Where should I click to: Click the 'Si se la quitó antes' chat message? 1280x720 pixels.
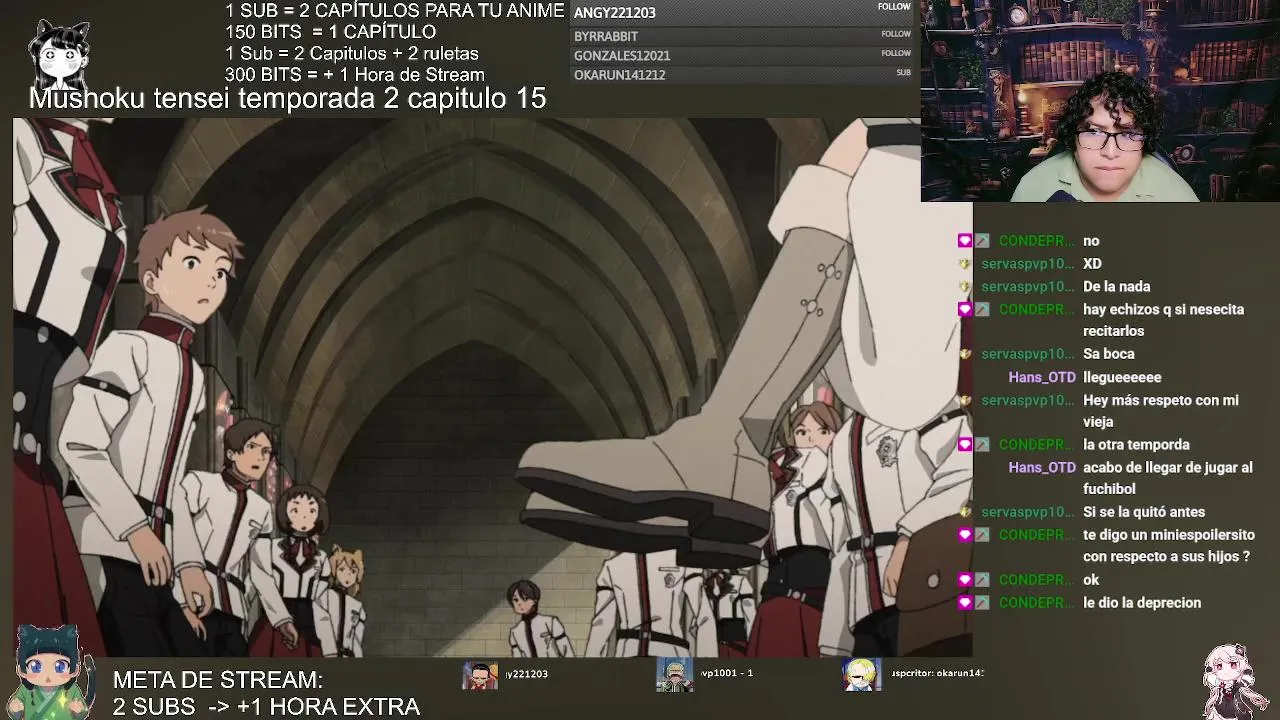coord(1144,512)
